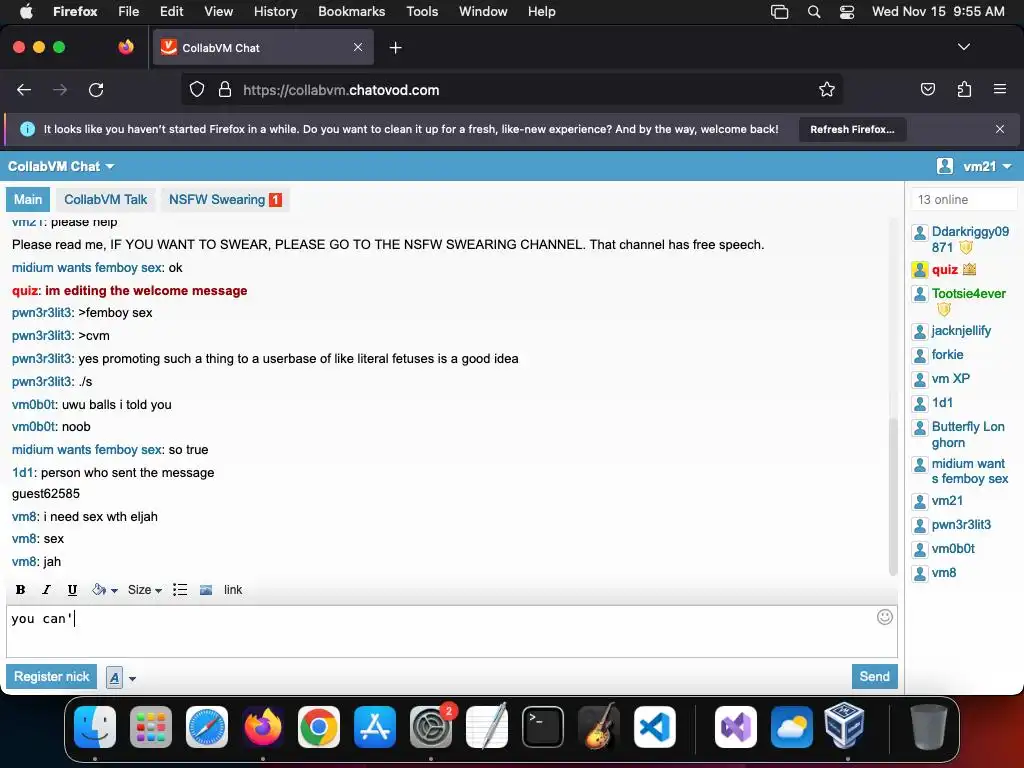Click the chat messages scrollbar
The height and width of the screenshot is (768, 1024).
pyautogui.click(x=893, y=496)
